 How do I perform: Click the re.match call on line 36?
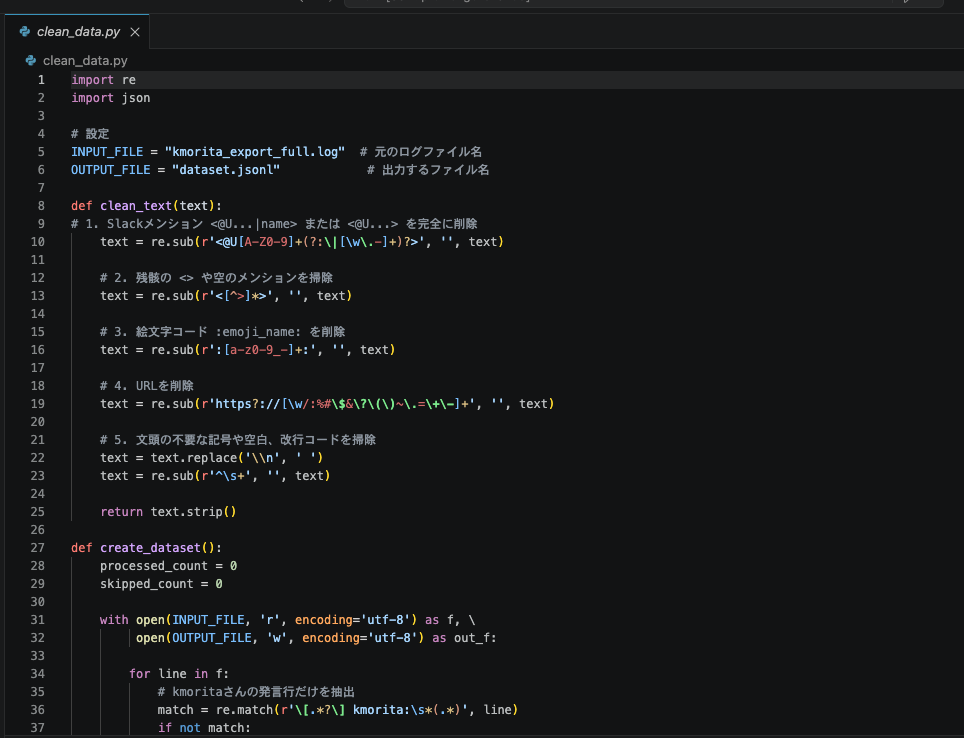[366, 710]
